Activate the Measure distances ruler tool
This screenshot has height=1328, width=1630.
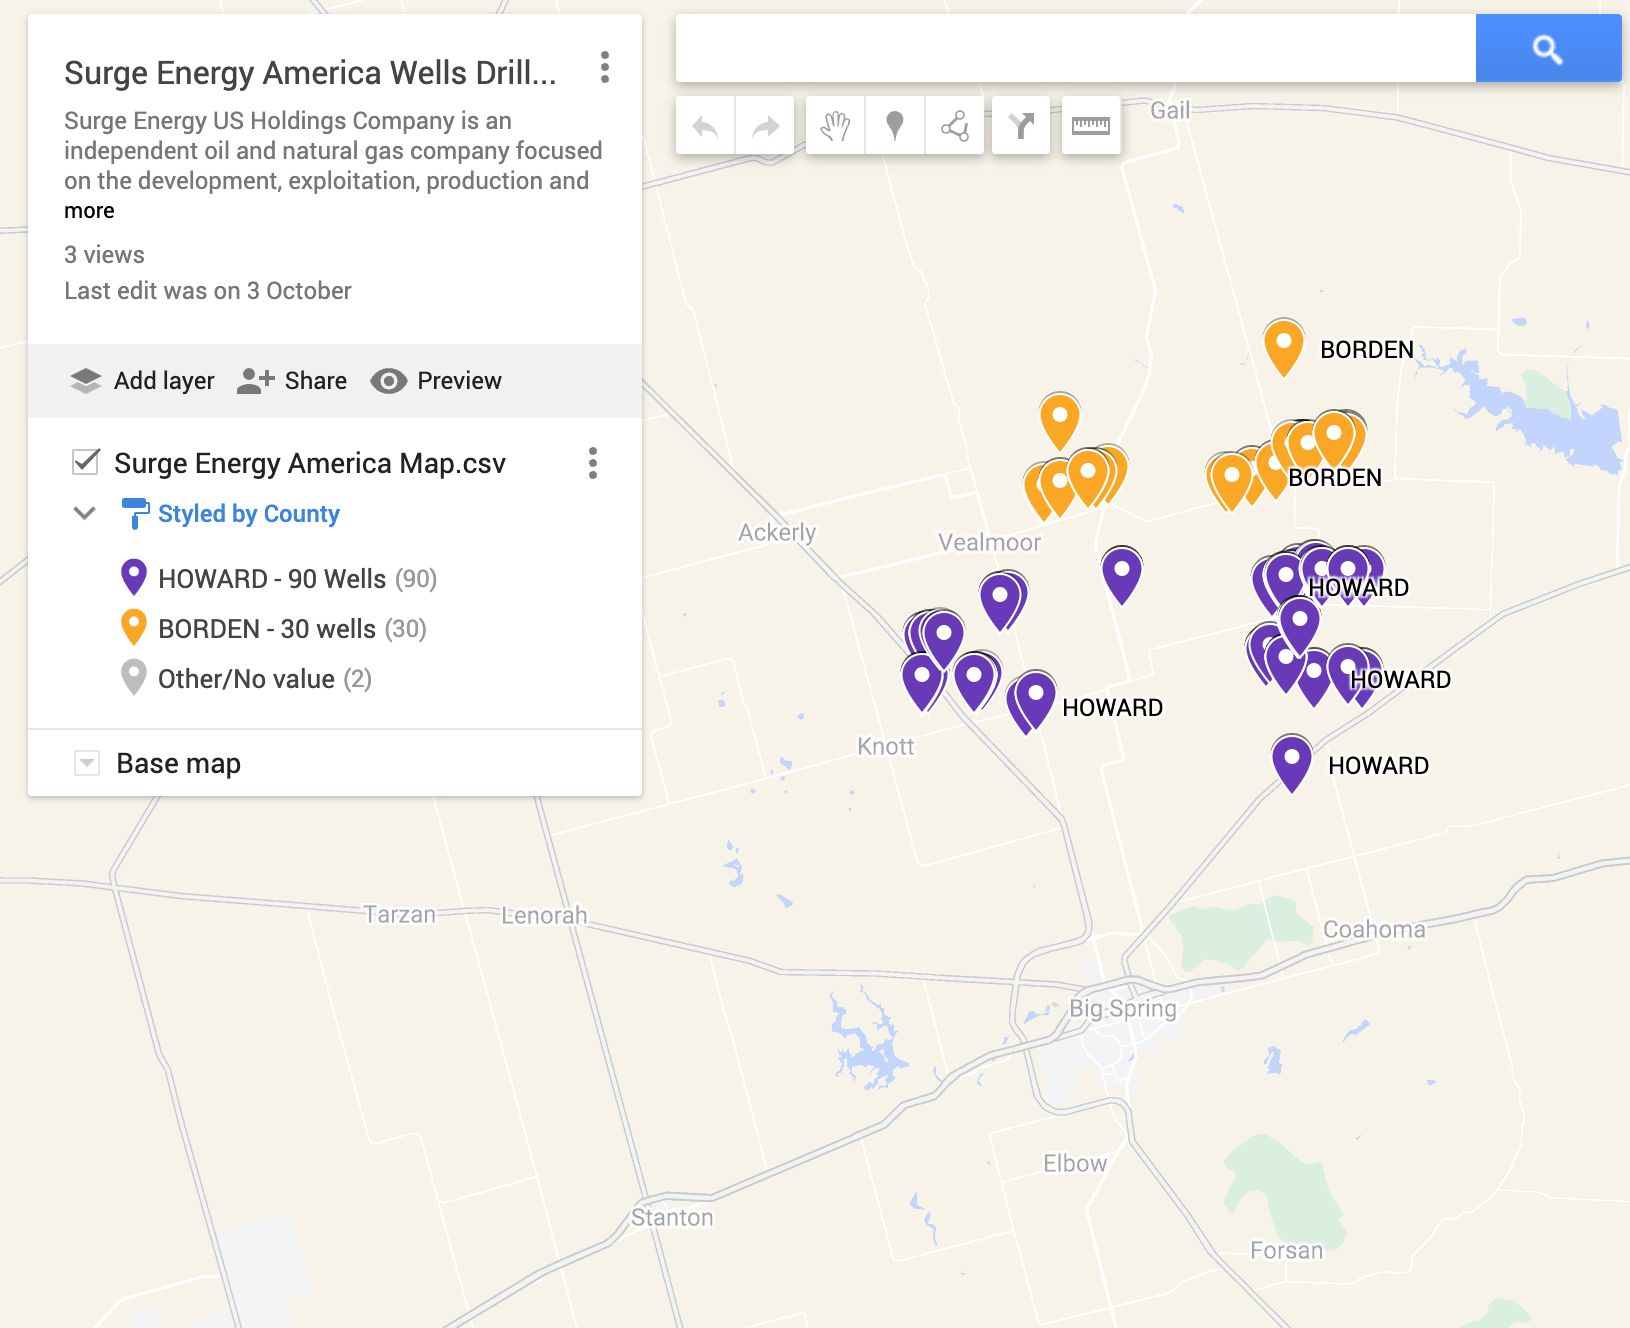pyautogui.click(x=1090, y=125)
